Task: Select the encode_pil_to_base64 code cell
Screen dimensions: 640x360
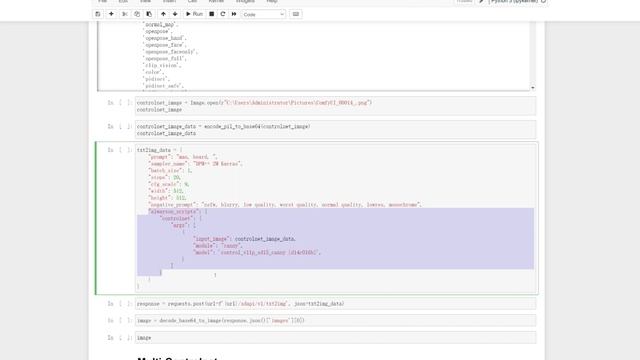Action: click(335, 130)
